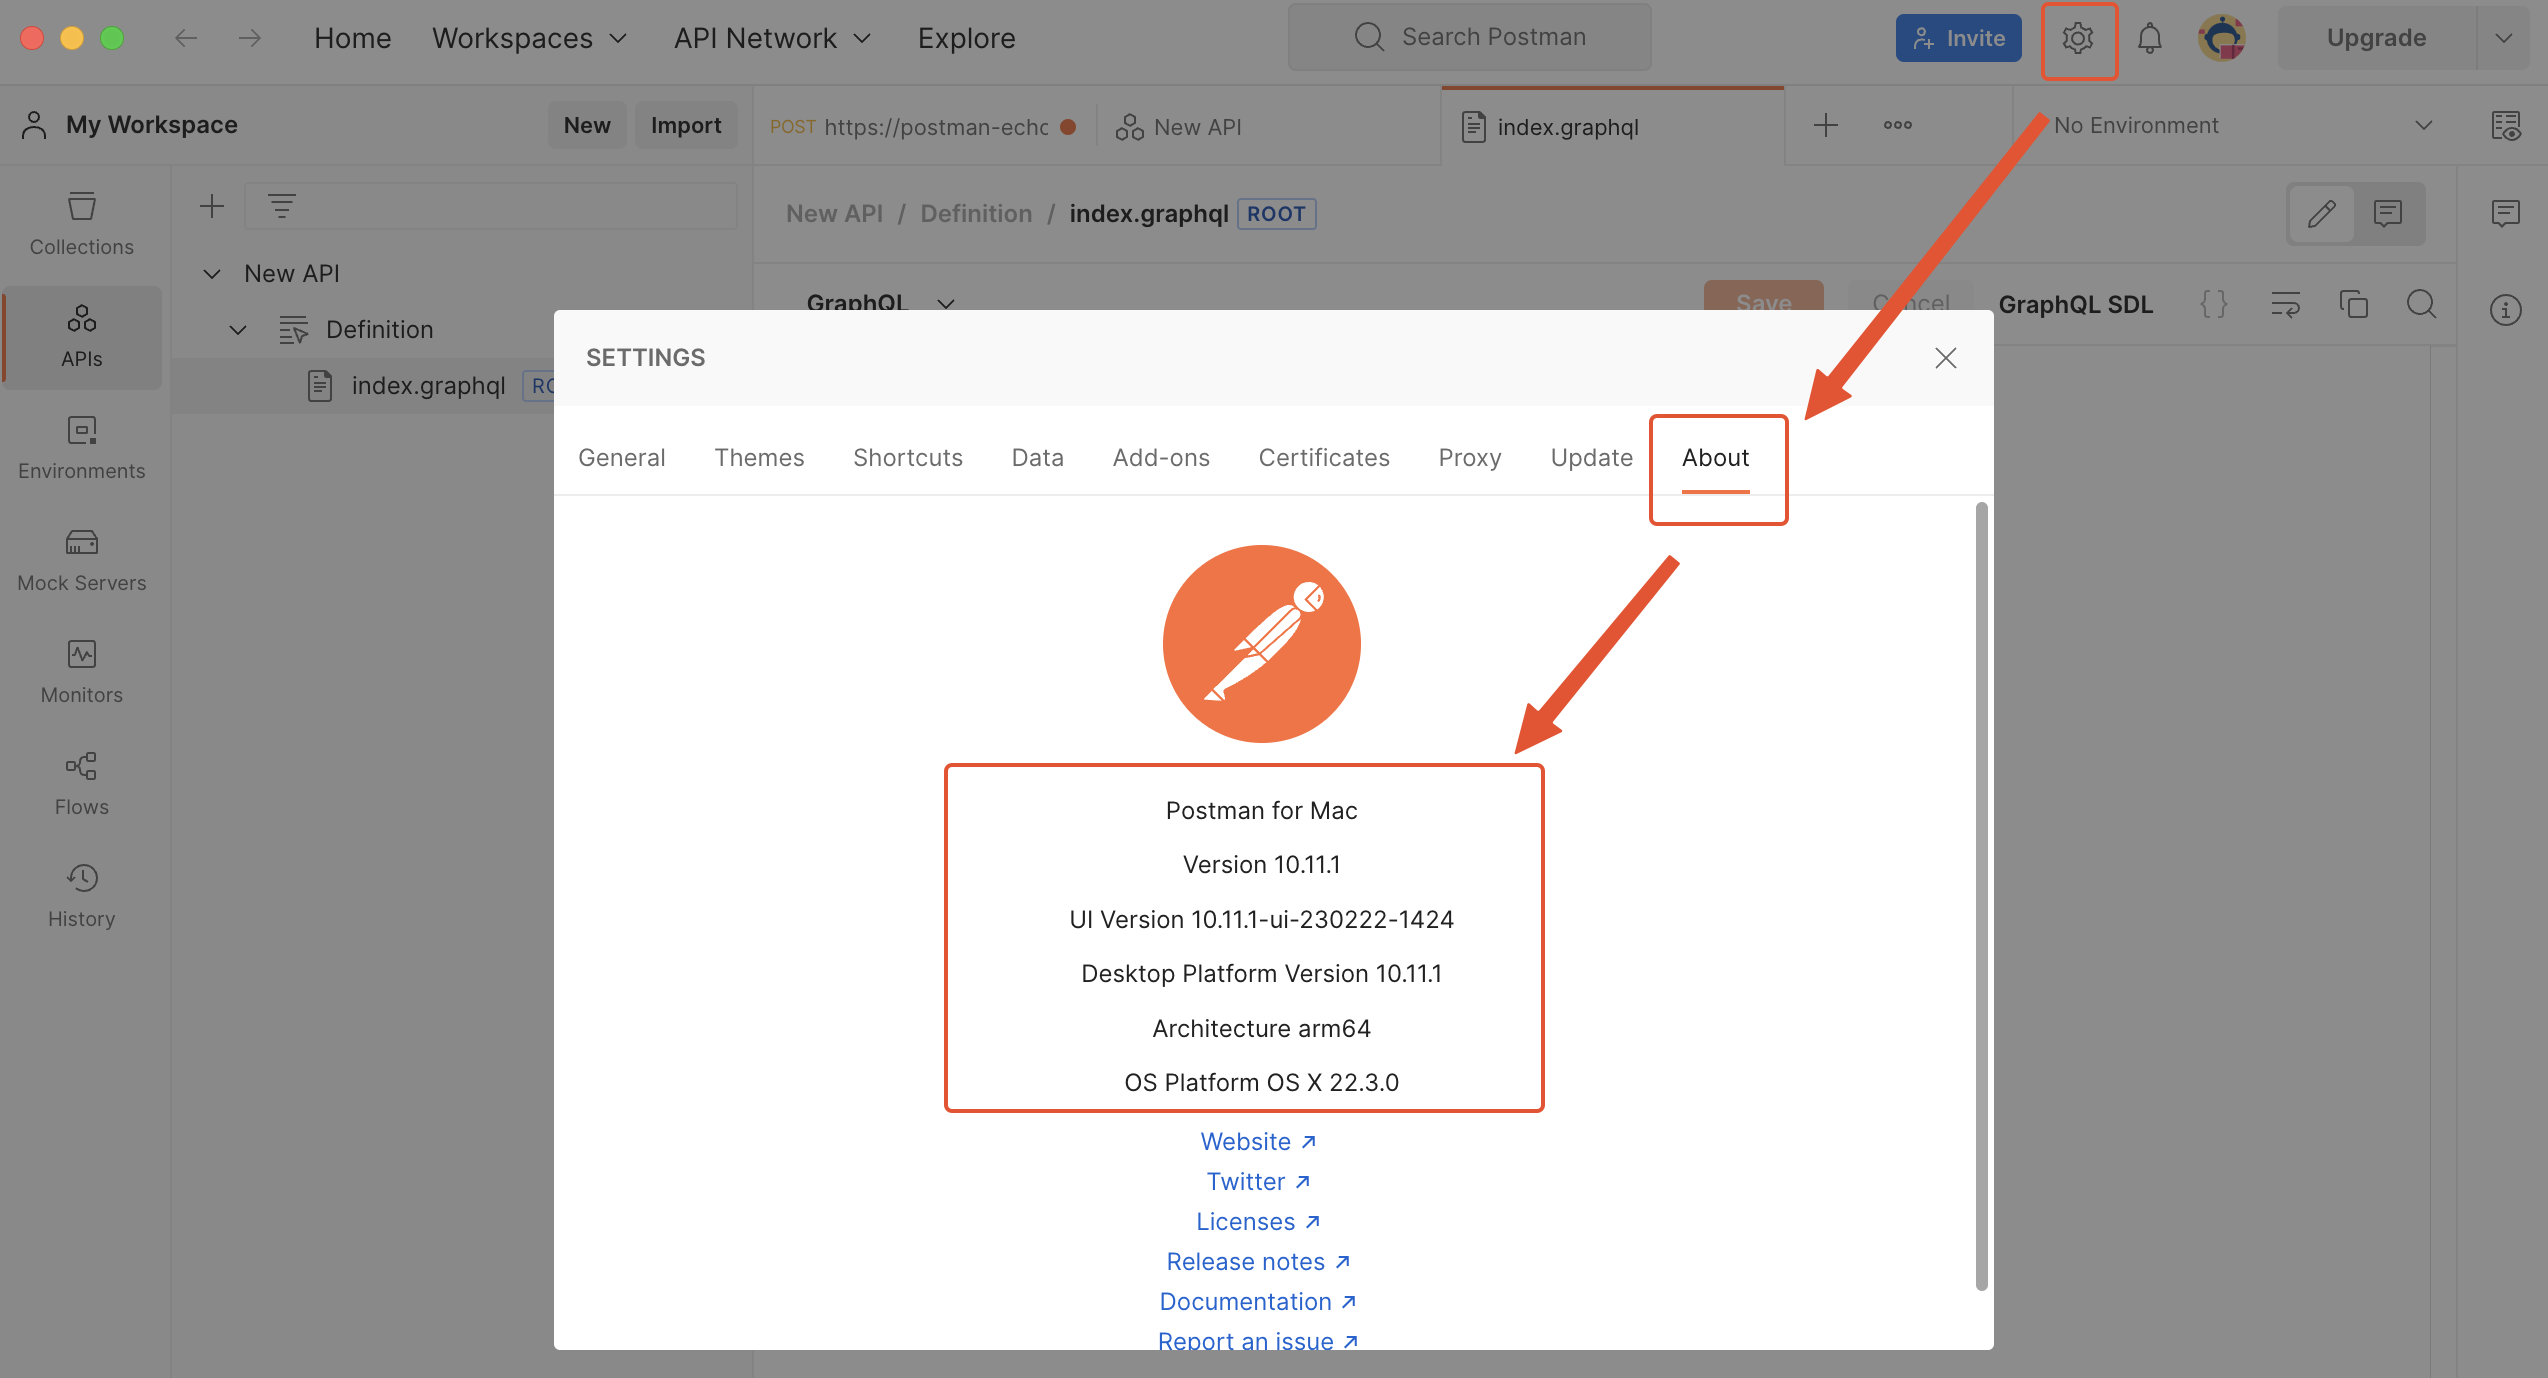2548x1378 pixels.
Task: Close the Settings dialog
Action: [1945, 358]
